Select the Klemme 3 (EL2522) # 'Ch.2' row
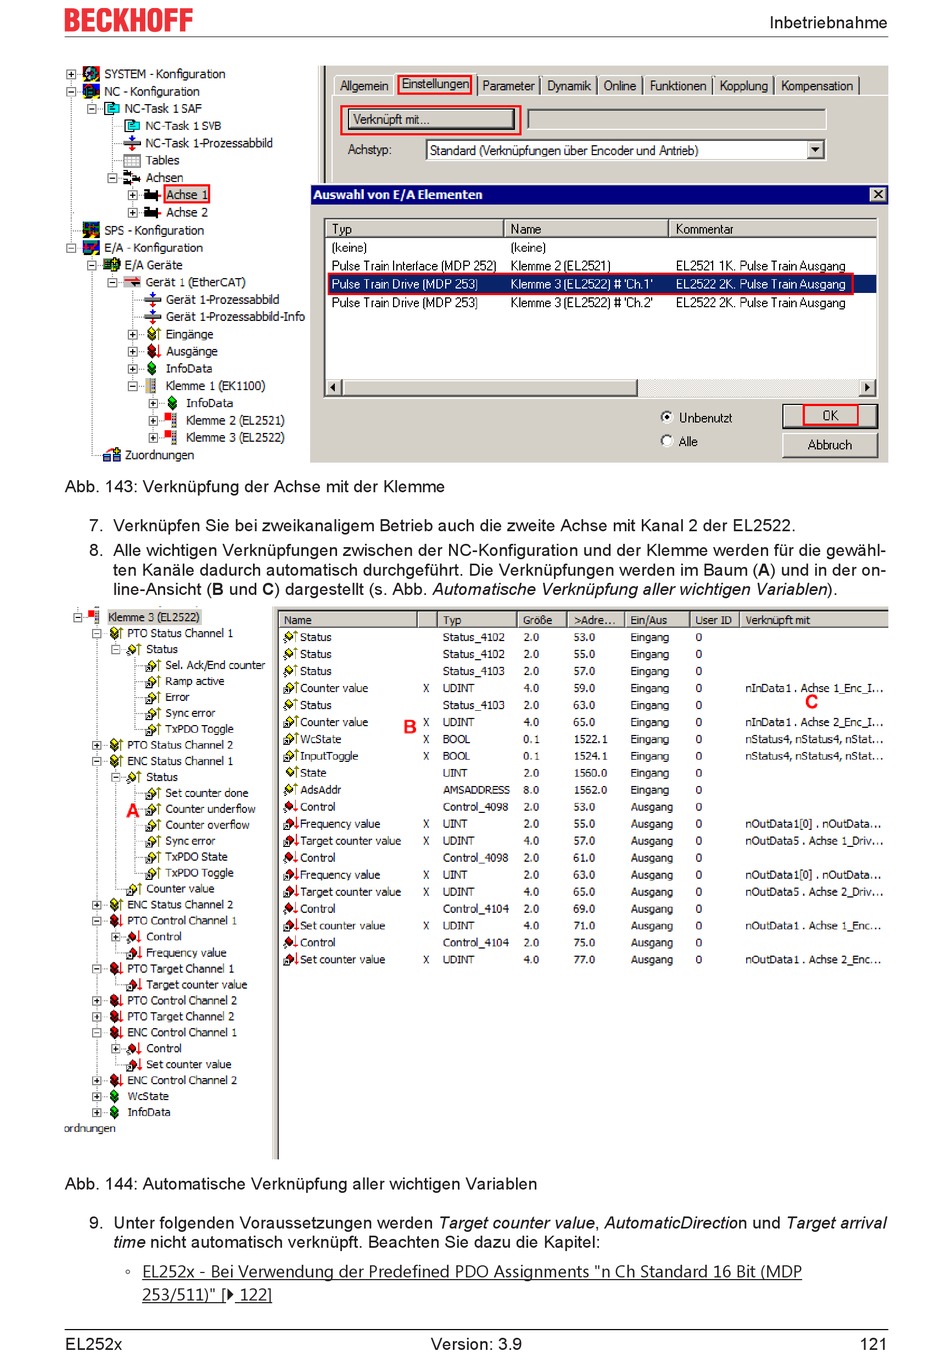 coord(602,302)
